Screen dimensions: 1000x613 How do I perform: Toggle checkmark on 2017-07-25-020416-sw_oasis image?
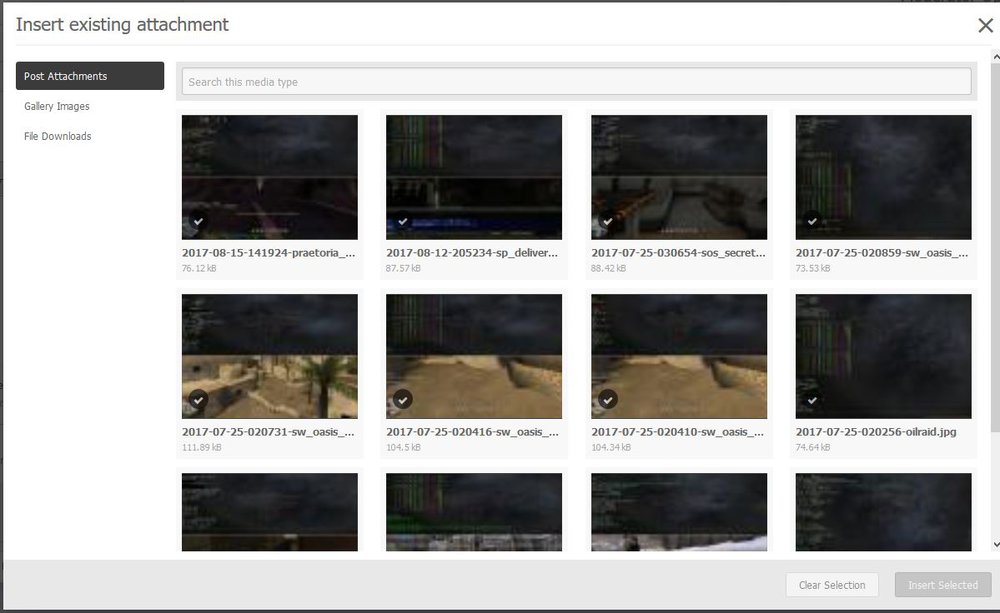tap(402, 400)
